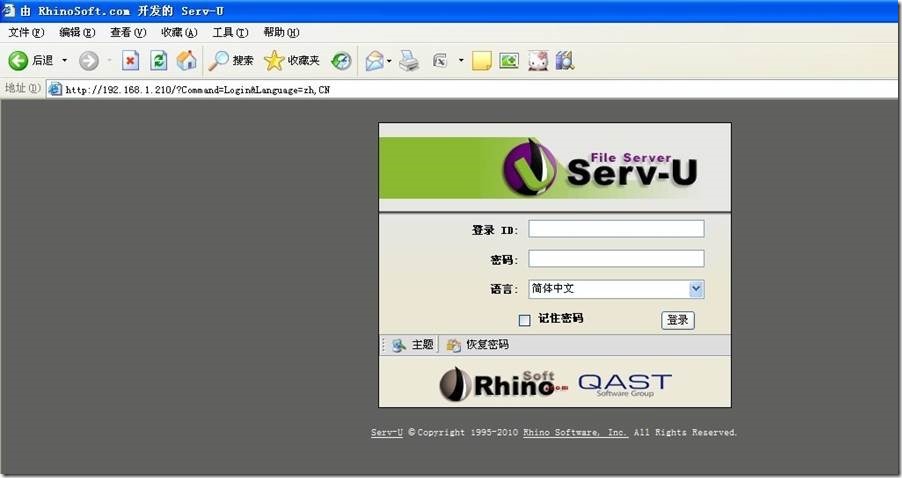Expand the Edit icon dropdown arrow

click(x=461, y=60)
